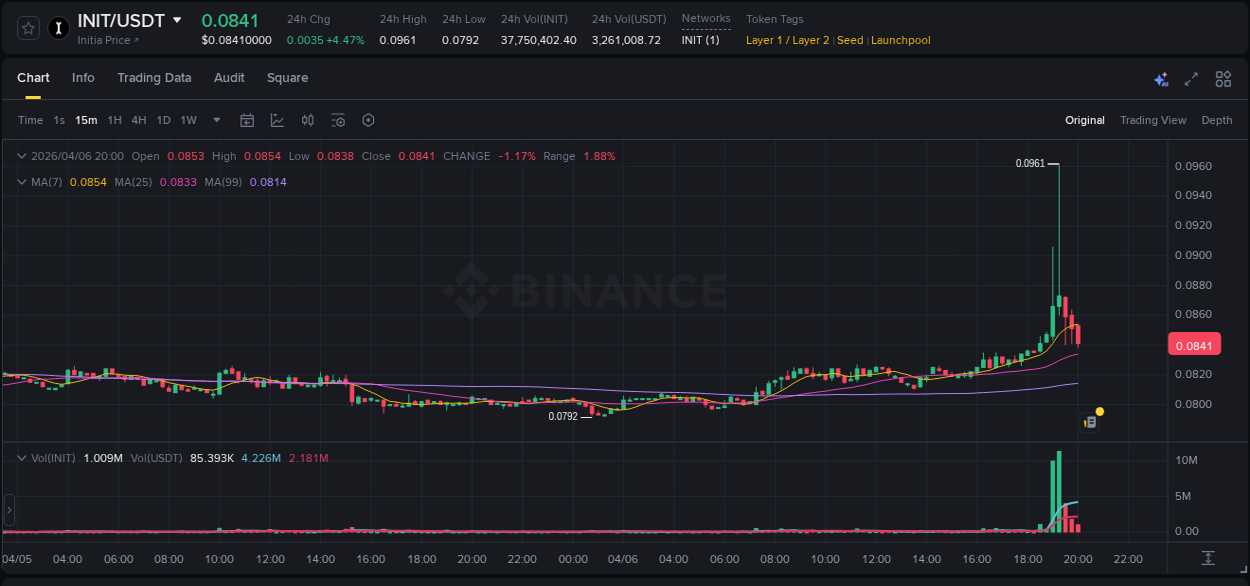
Task: Click the current price label 0.0841 on axis
Action: pos(1195,346)
